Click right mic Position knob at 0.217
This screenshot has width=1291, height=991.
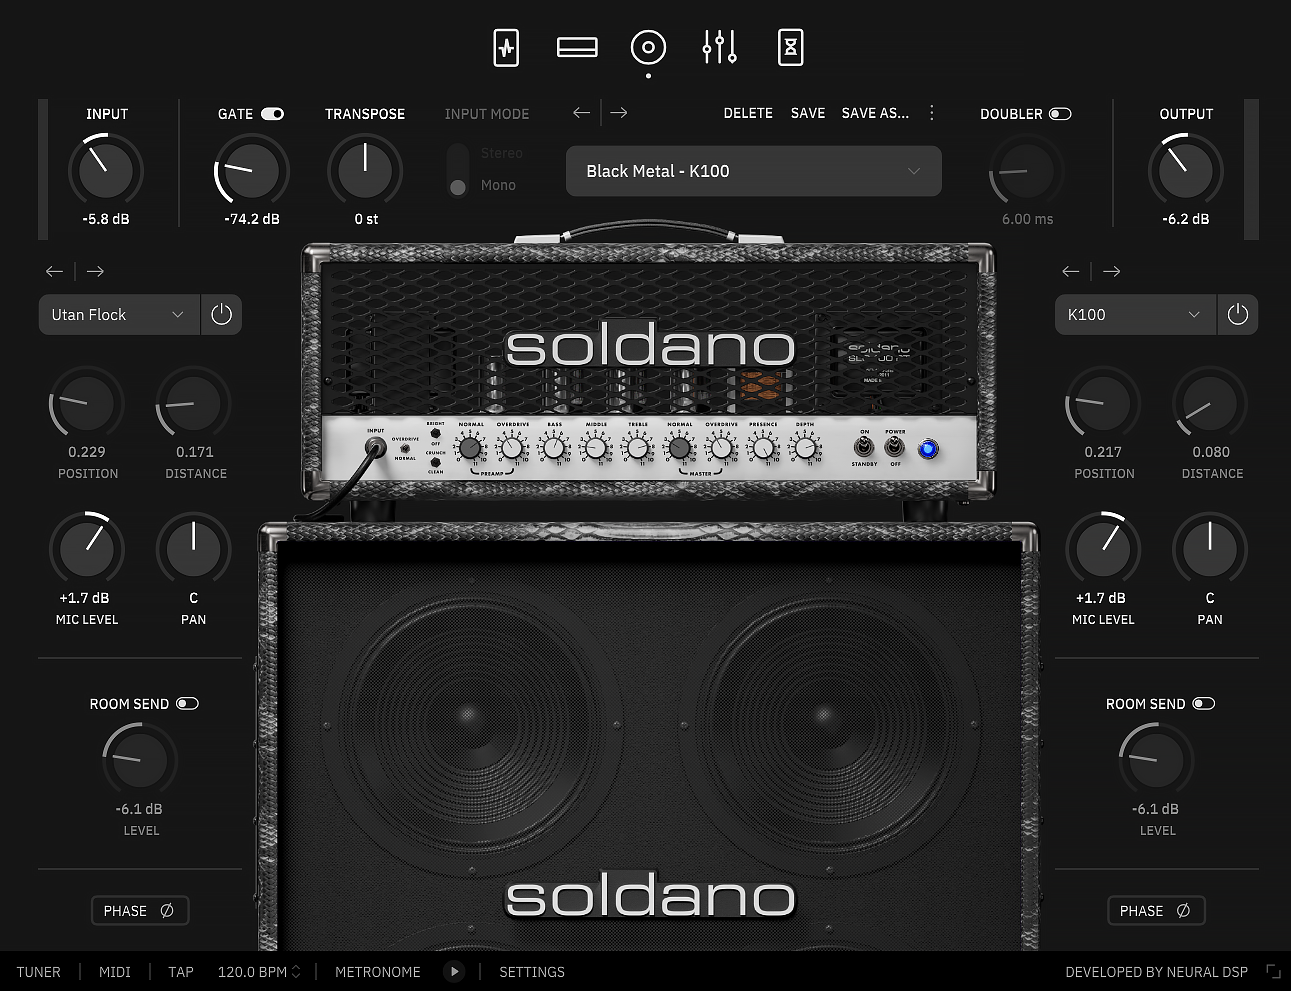pyautogui.click(x=1103, y=403)
